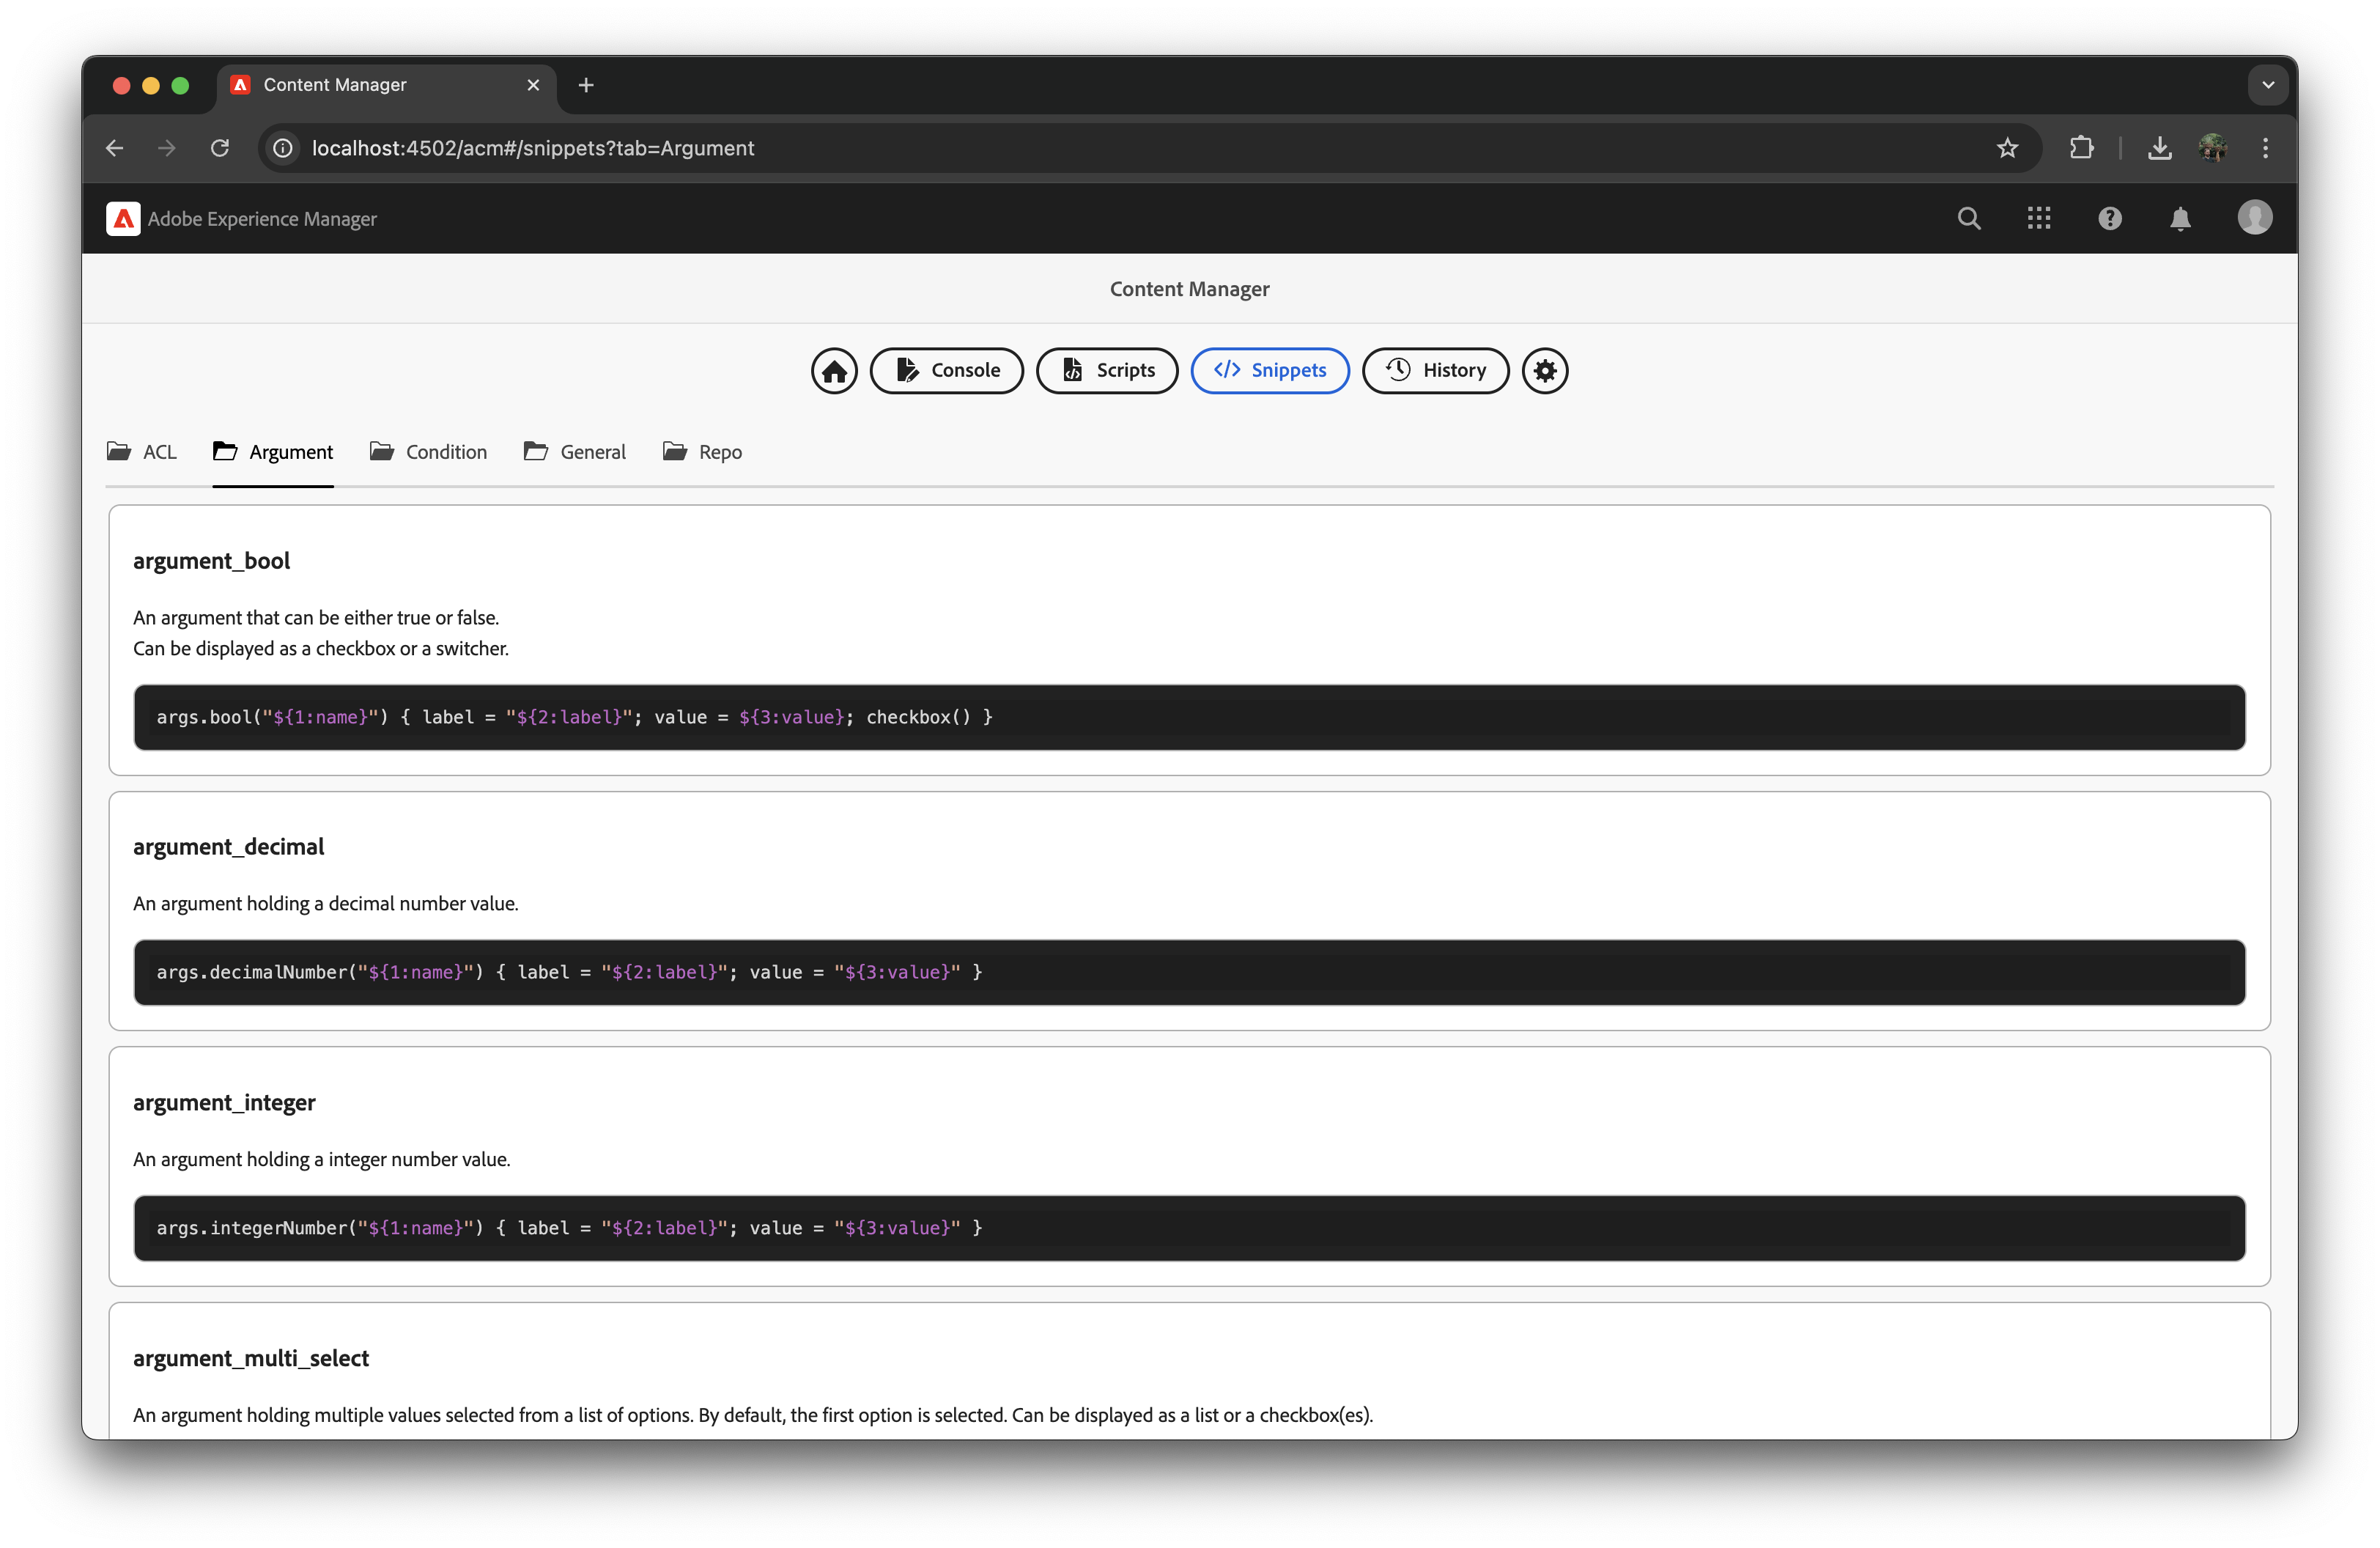The width and height of the screenshot is (2380, 1548).
Task: Reload the page with the refresh icon
Action: tap(220, 148)
